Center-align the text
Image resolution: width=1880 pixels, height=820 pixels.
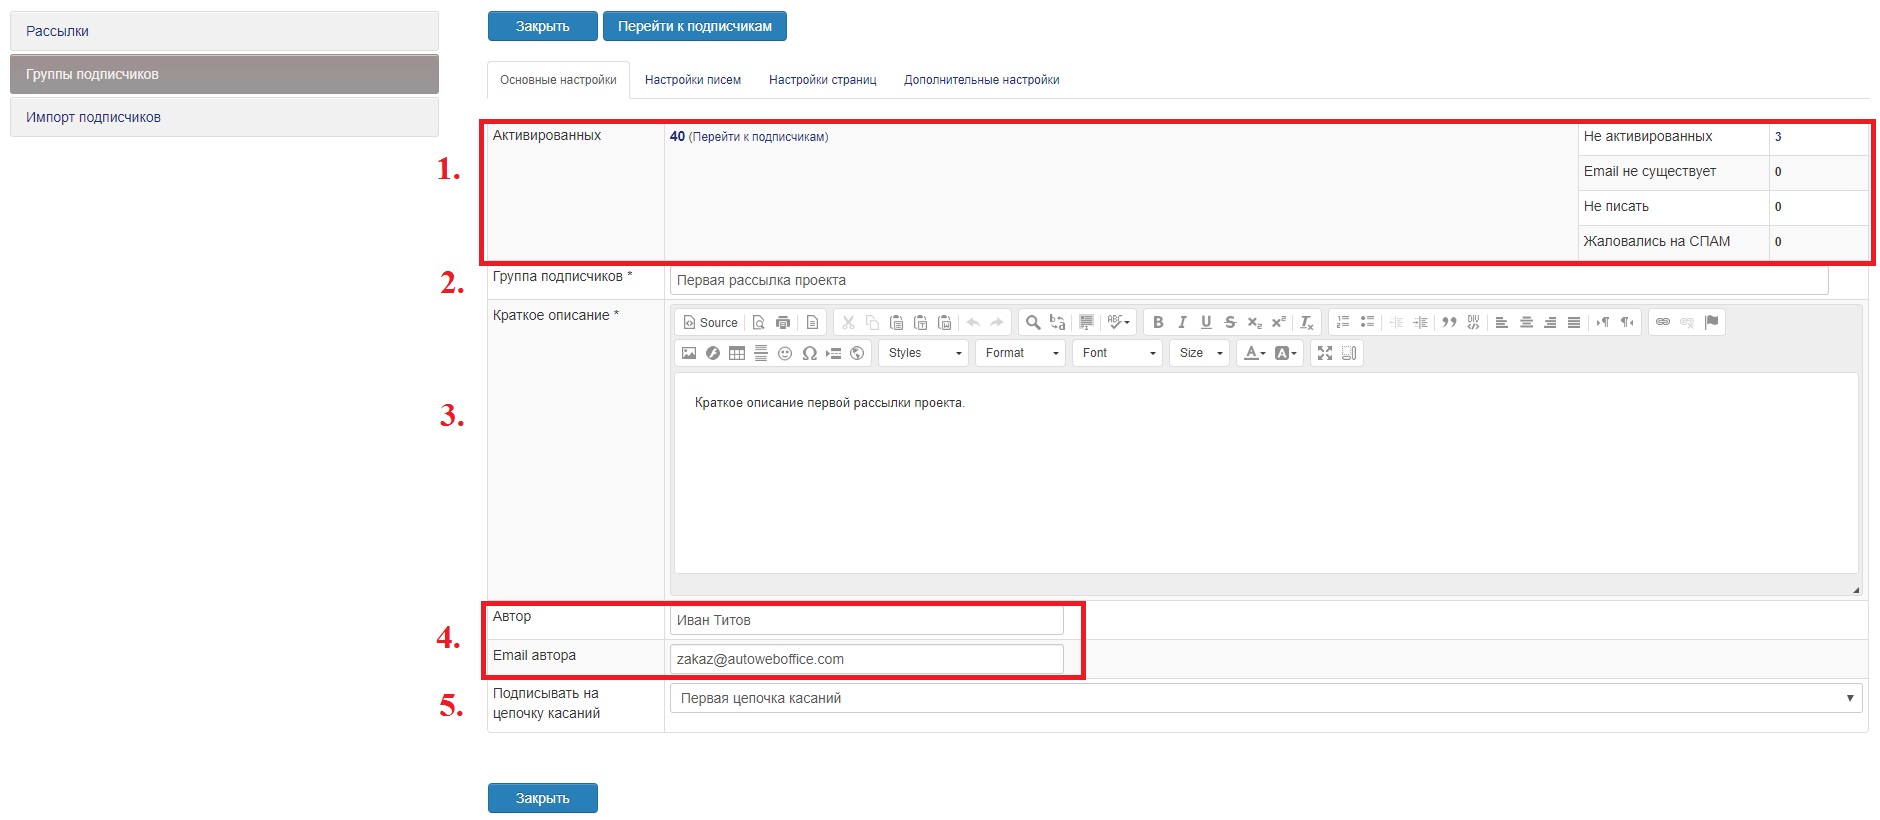pos(1526,322)
